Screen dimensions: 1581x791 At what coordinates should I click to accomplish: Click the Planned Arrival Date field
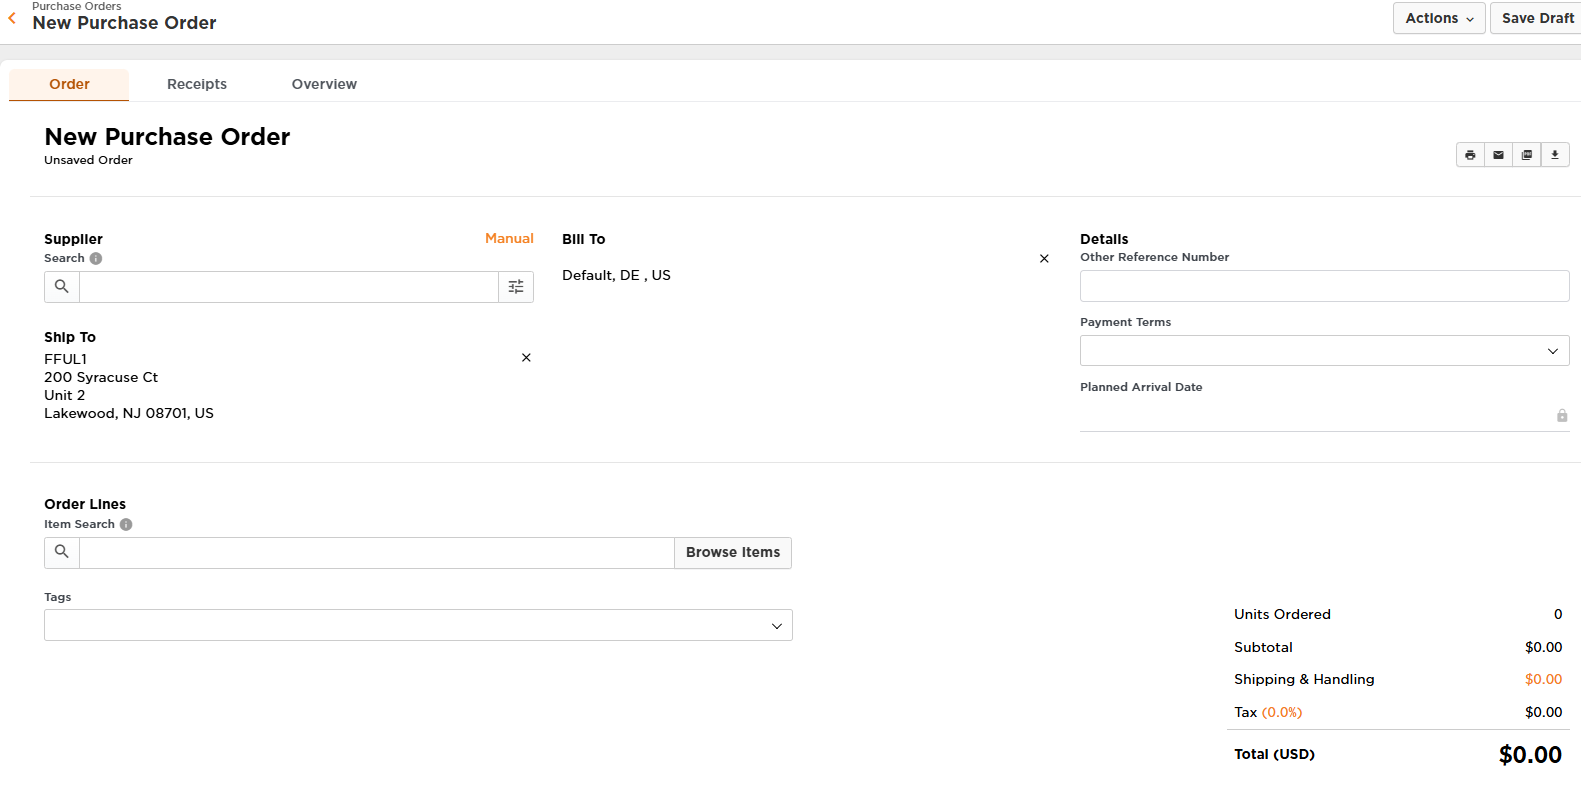tap(1324, 416)
